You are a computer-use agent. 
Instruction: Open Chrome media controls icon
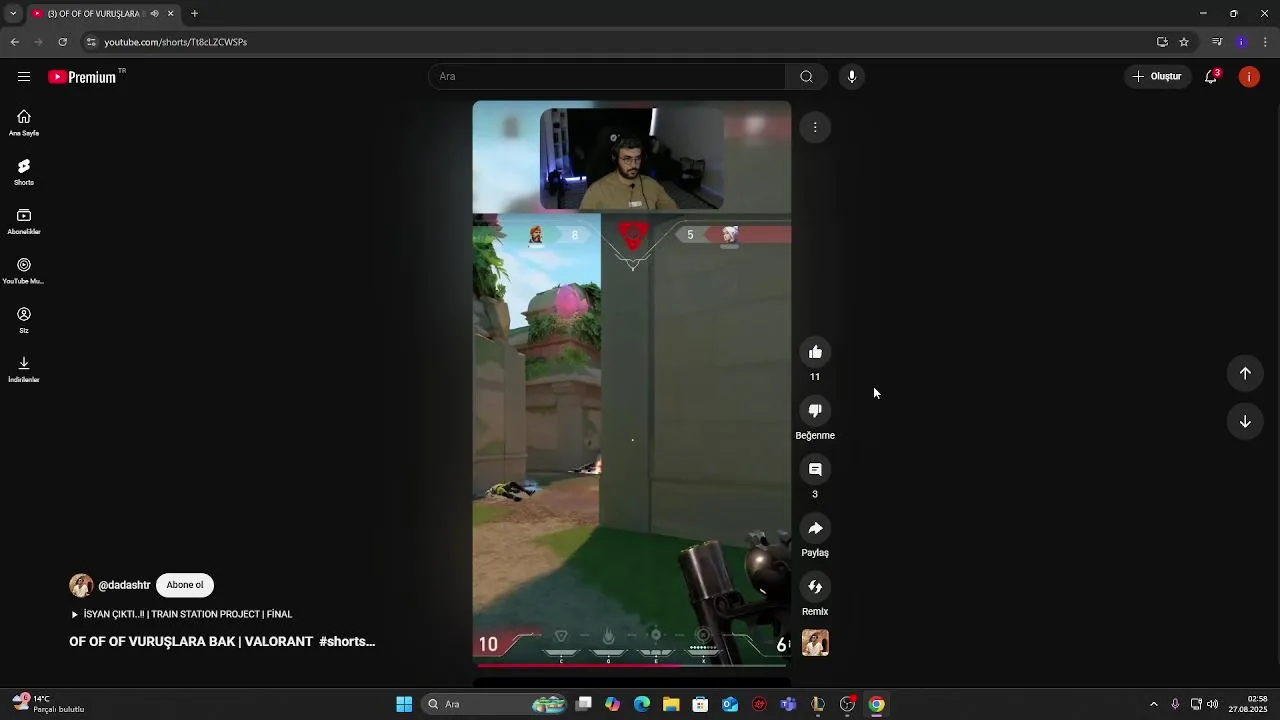1217,42
